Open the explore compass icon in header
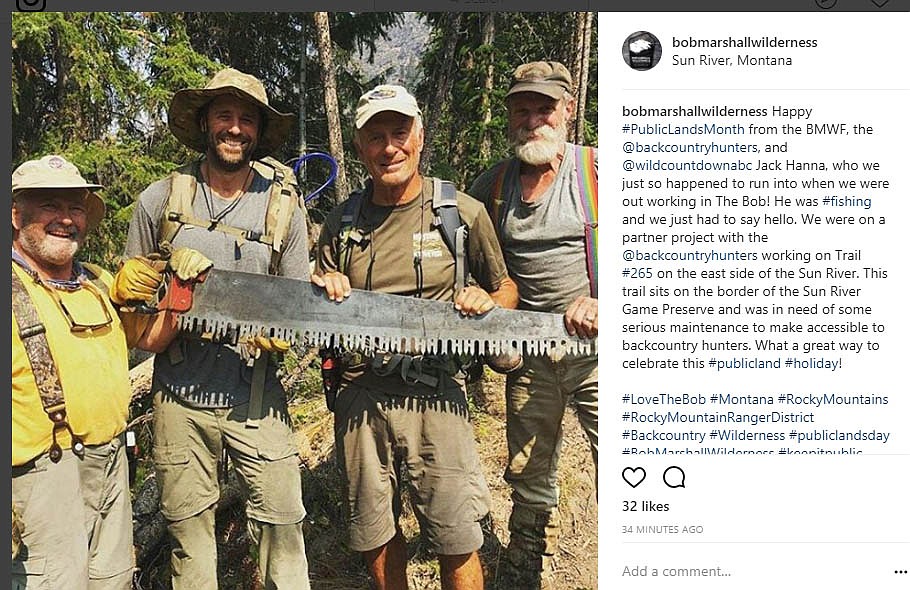This screenshot has width=910, height=590. 825,3
